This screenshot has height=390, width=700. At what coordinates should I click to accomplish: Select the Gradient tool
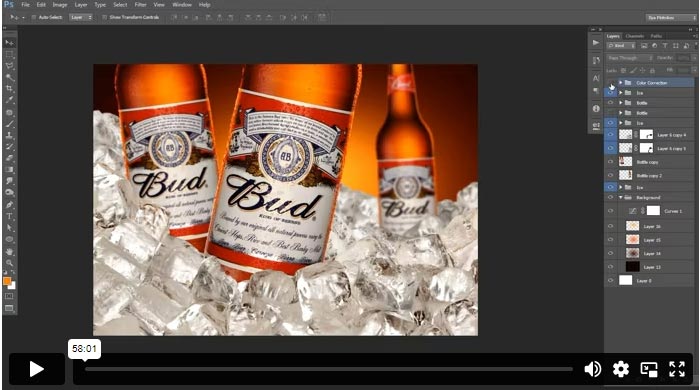click(9, 170)
